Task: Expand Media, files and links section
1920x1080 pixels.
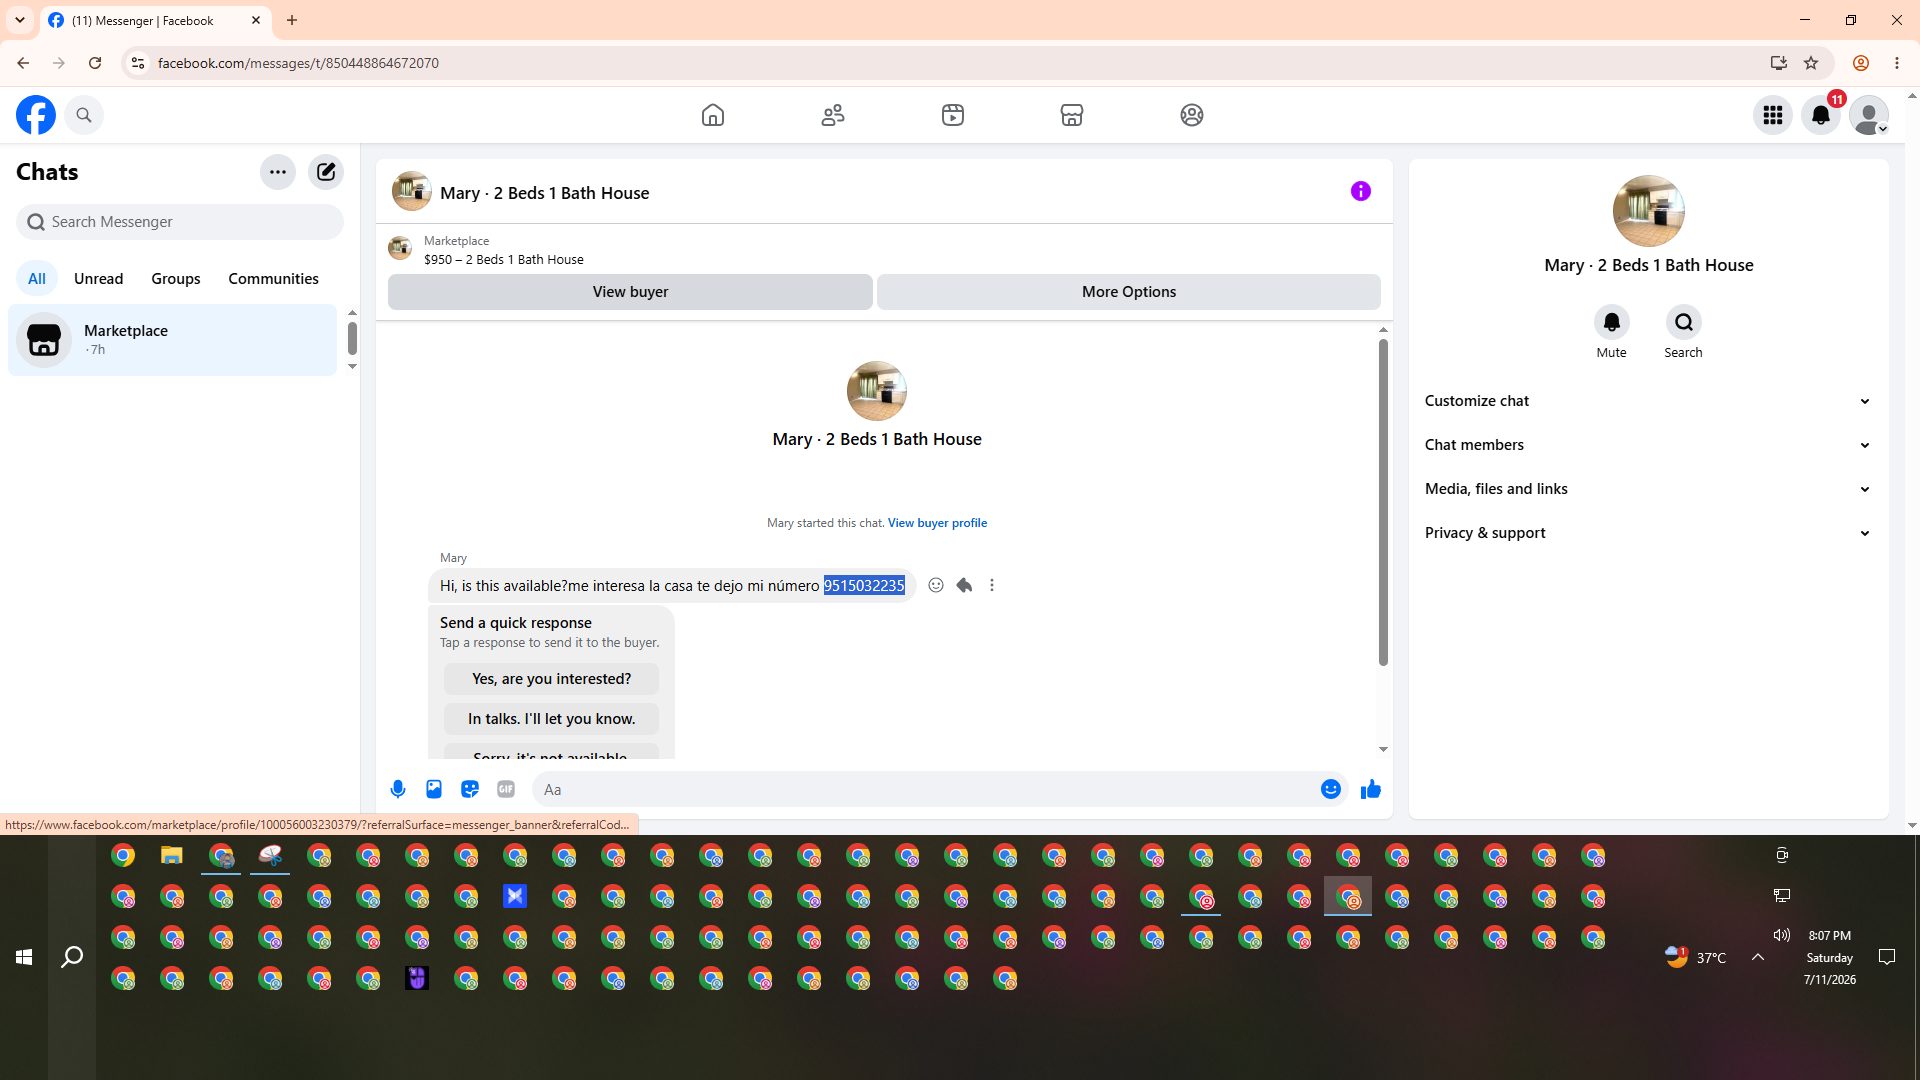Action: pos(1648,489)
